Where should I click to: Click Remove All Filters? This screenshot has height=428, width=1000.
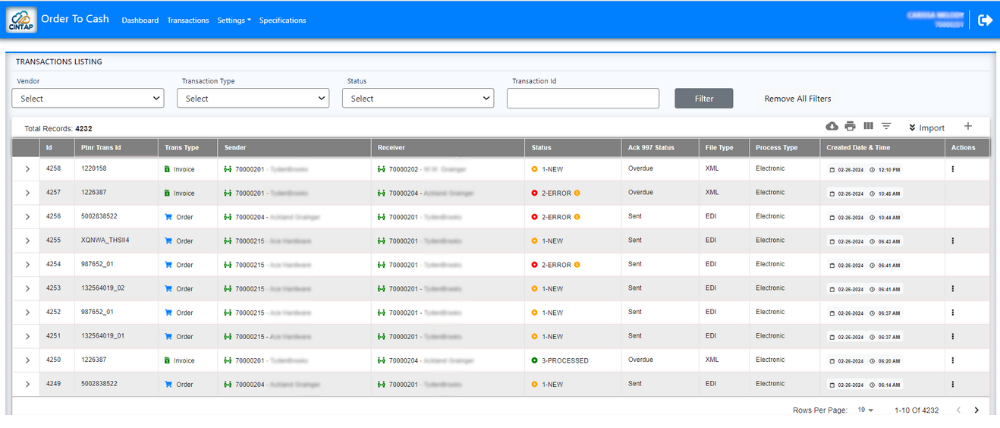797,99
